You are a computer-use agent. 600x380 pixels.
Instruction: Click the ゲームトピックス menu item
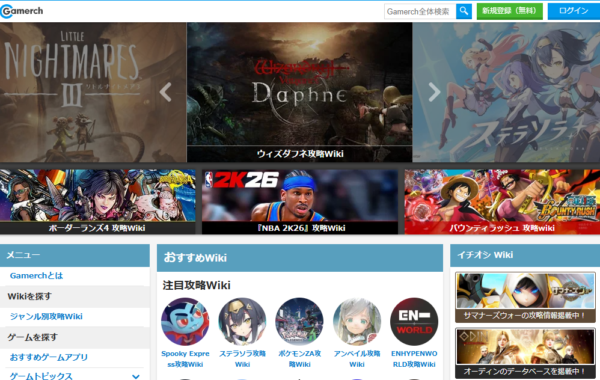tap(41, 376)
